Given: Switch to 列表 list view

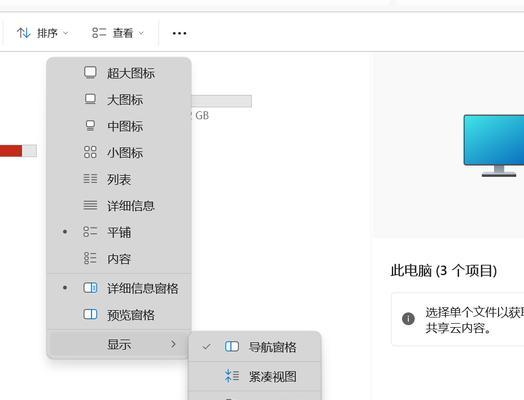Looking at the screenshot, I should pyautogui.click(x=119, y=179).
